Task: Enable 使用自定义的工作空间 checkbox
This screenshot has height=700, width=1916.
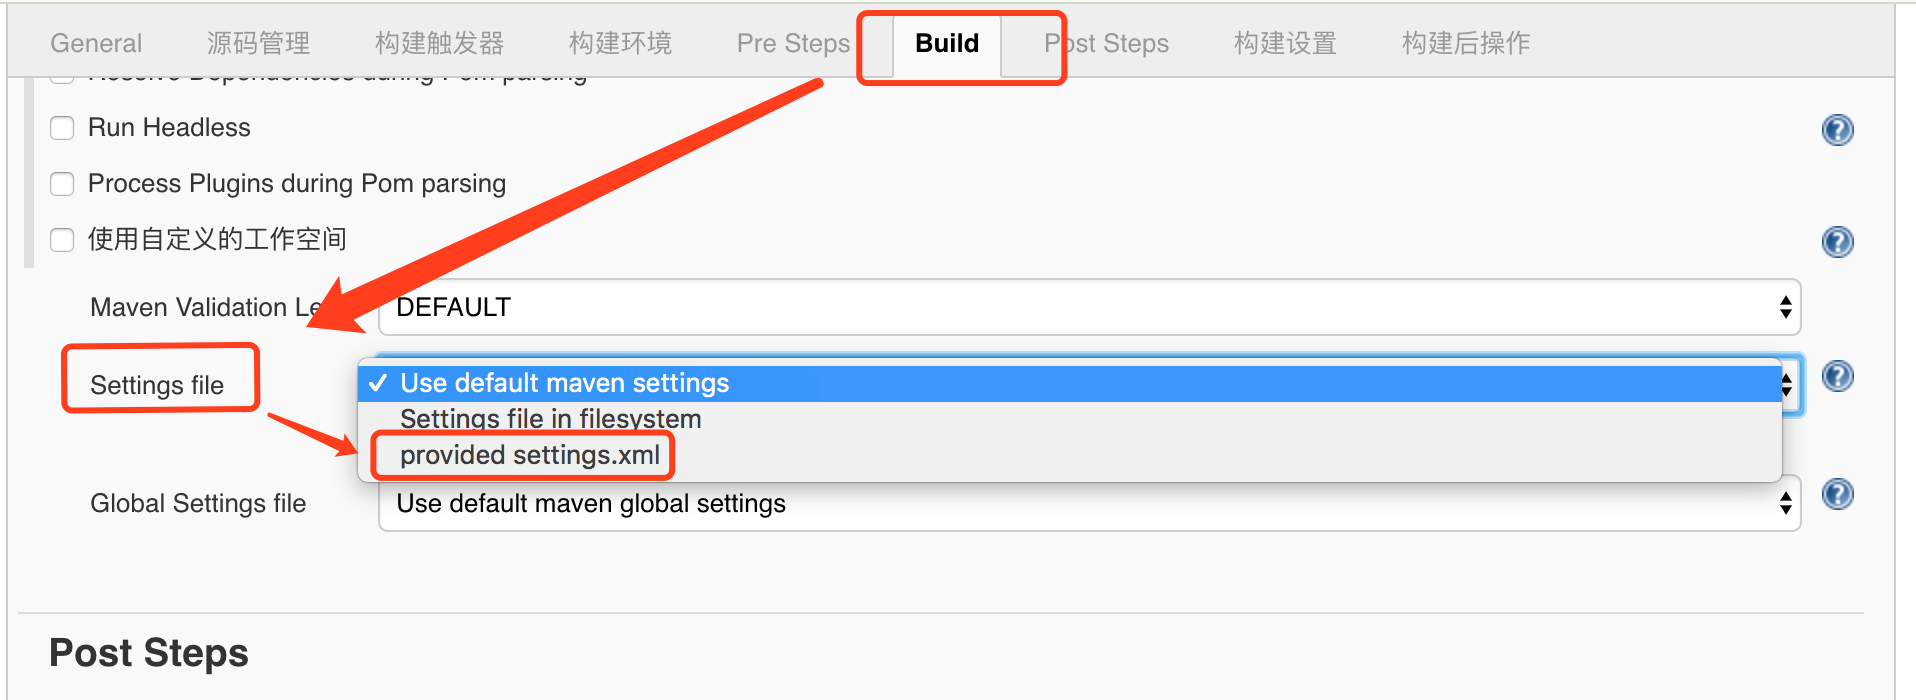Action: (62, 240)
